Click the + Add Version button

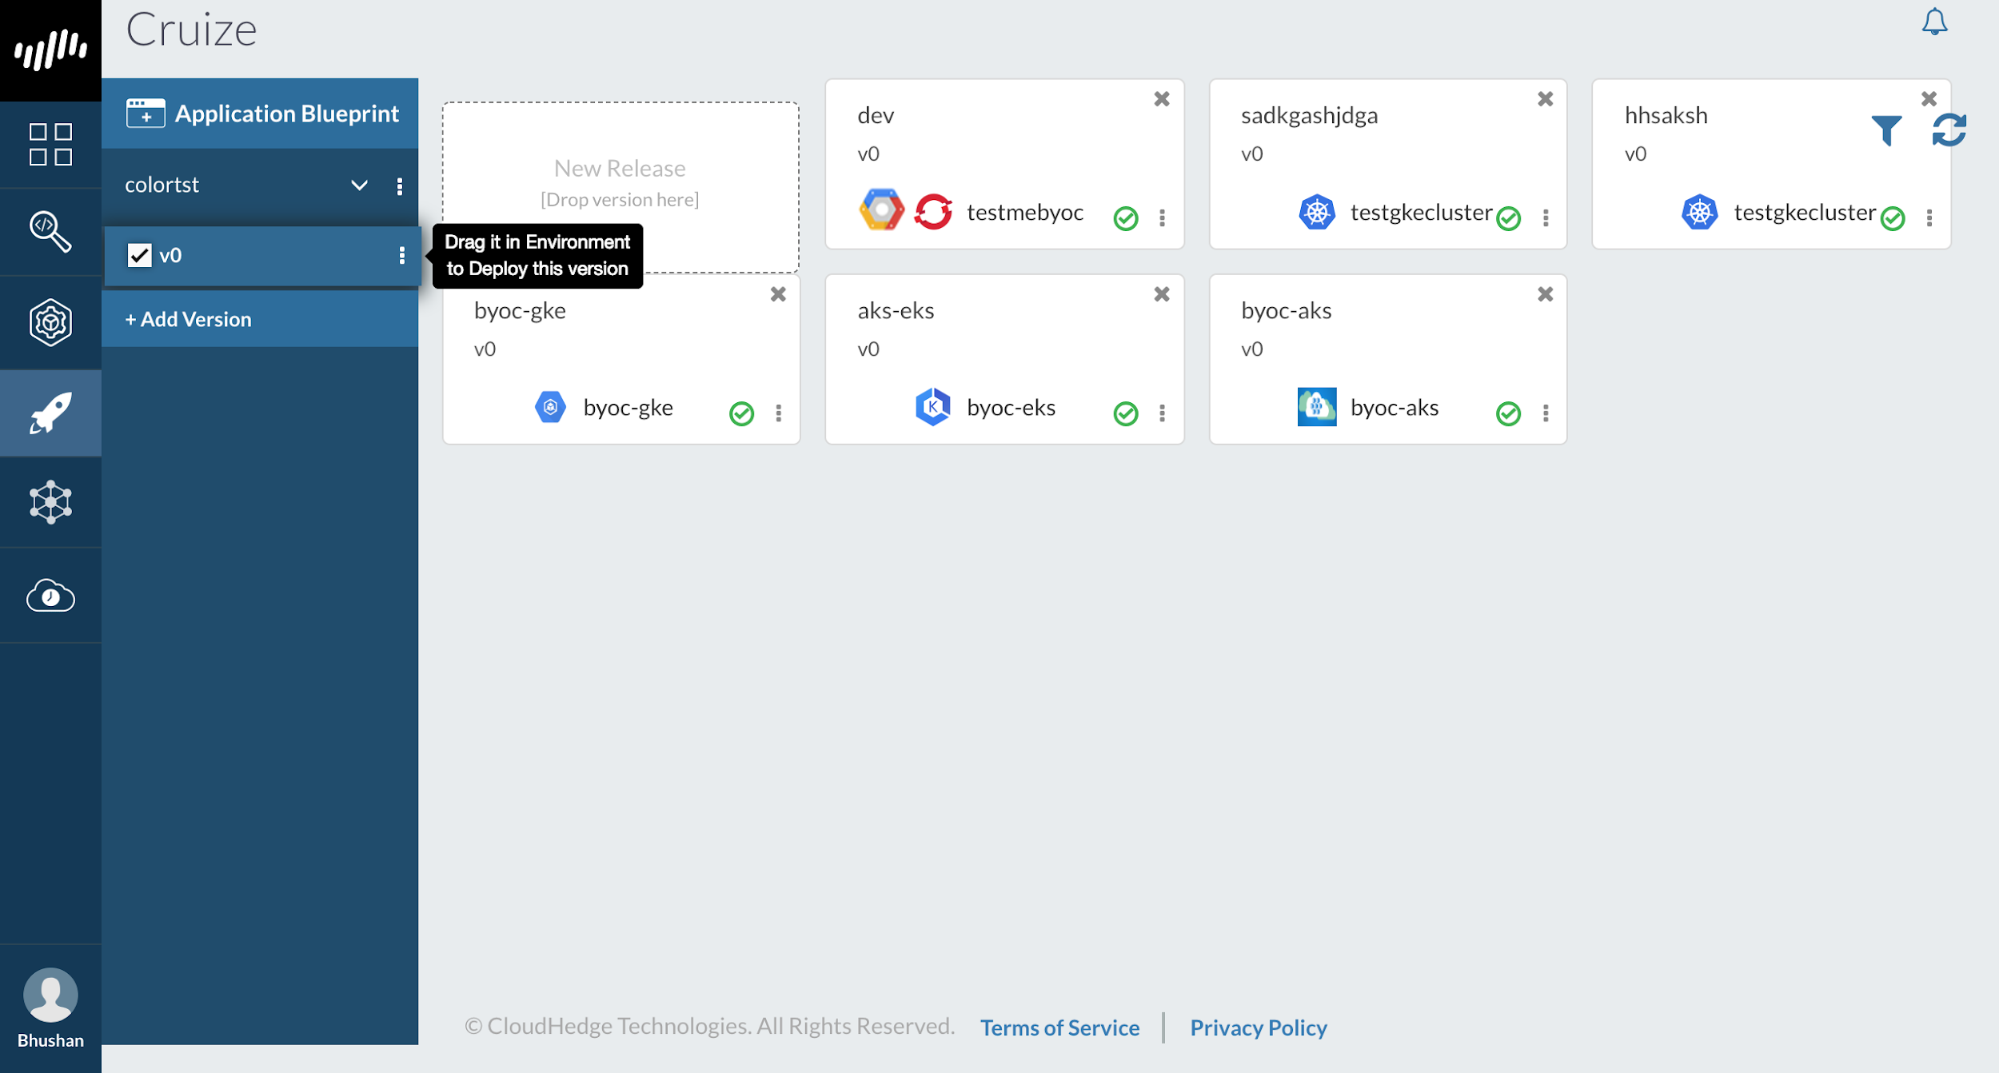coord(188,319)
